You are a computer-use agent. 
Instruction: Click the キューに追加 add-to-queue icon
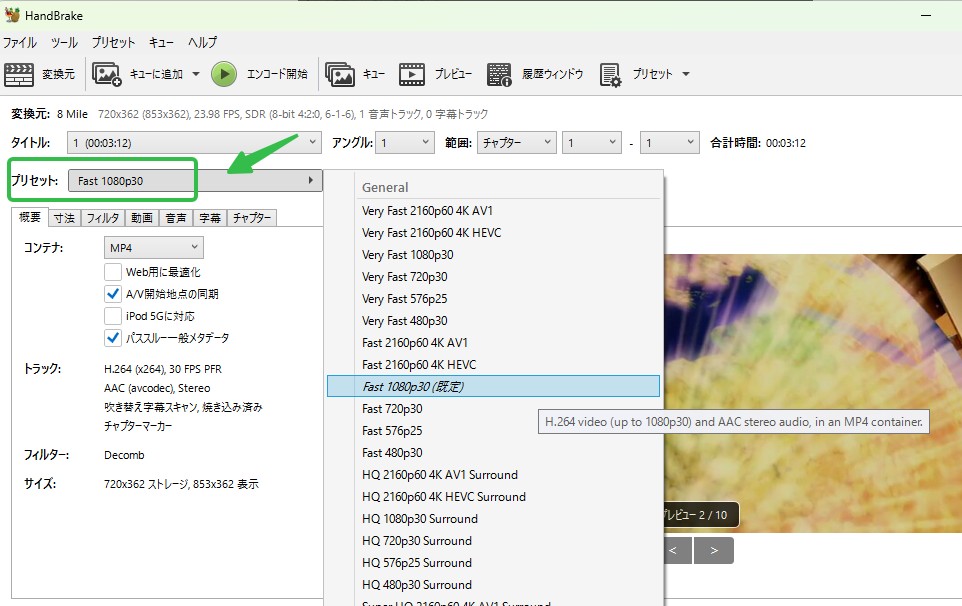[x=107, y=74]
